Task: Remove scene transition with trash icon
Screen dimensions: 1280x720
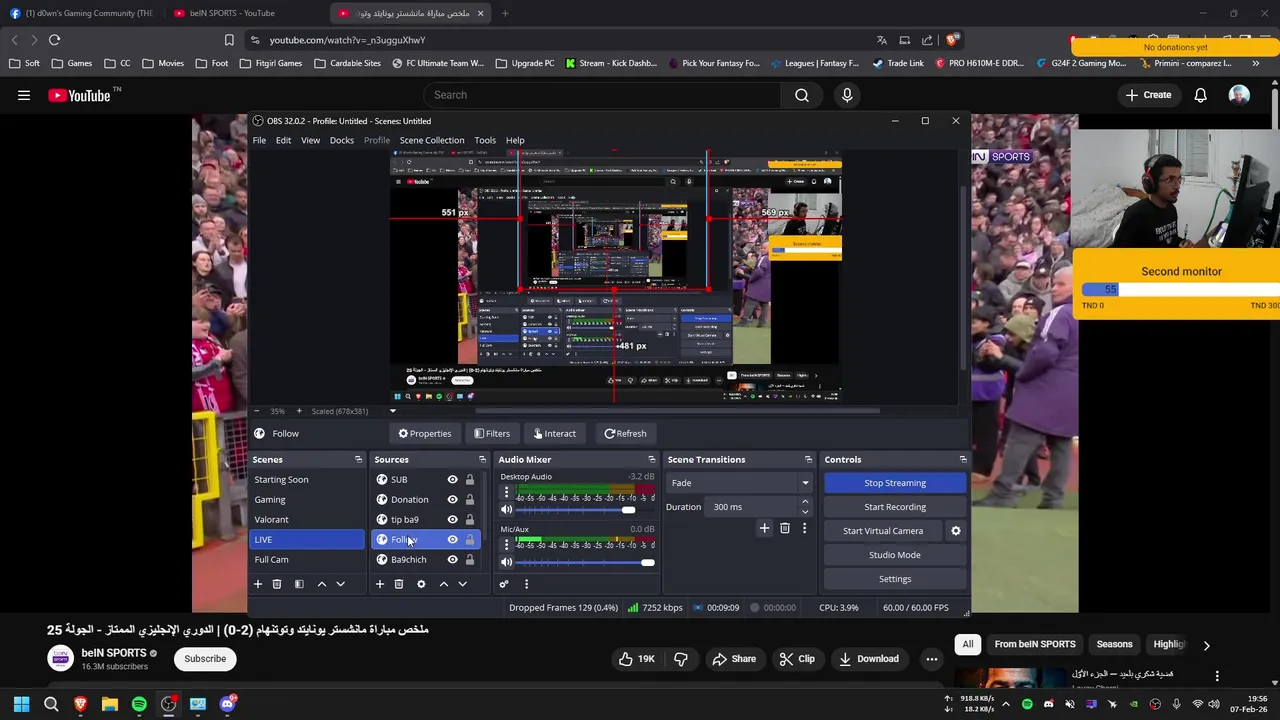Action: tap(784, 528)
